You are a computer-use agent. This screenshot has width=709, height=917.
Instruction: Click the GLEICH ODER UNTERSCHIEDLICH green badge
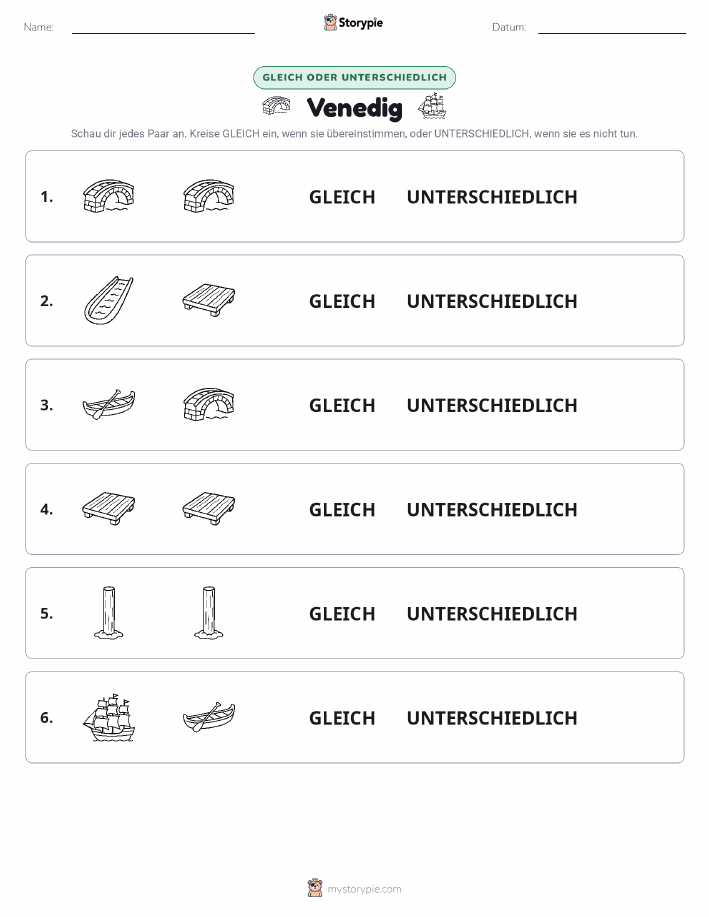(354, 77)
